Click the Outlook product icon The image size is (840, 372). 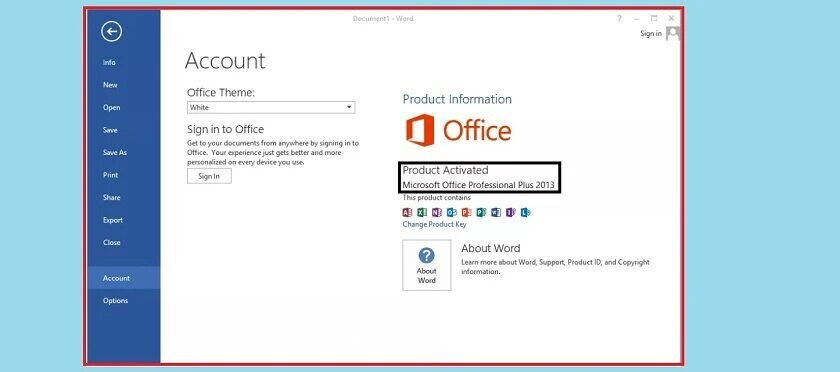[x=452, y=212]
